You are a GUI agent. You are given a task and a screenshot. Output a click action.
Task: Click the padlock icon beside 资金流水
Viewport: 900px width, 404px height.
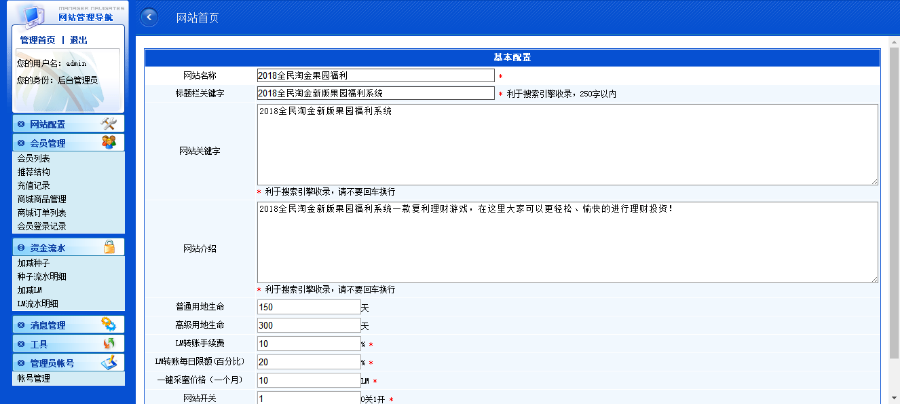(109, 247)
